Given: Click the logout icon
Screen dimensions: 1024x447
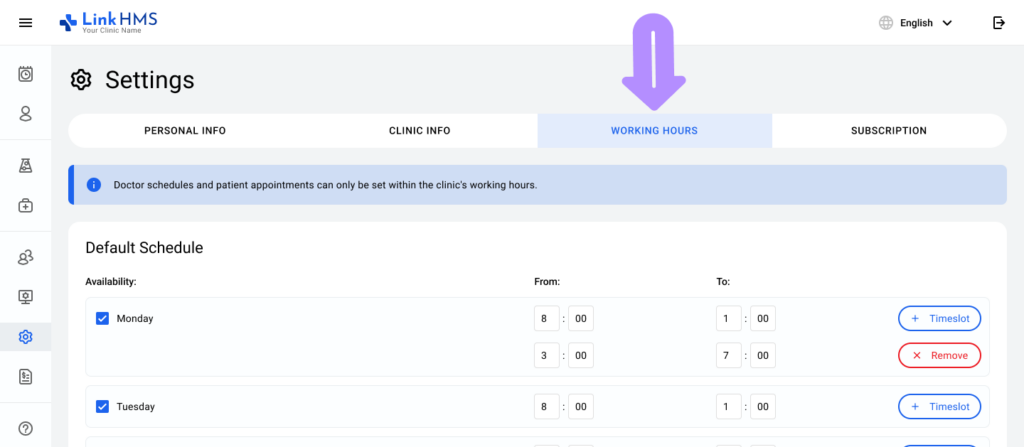Looking at the screenshot, I should click(x=999, y=23).
